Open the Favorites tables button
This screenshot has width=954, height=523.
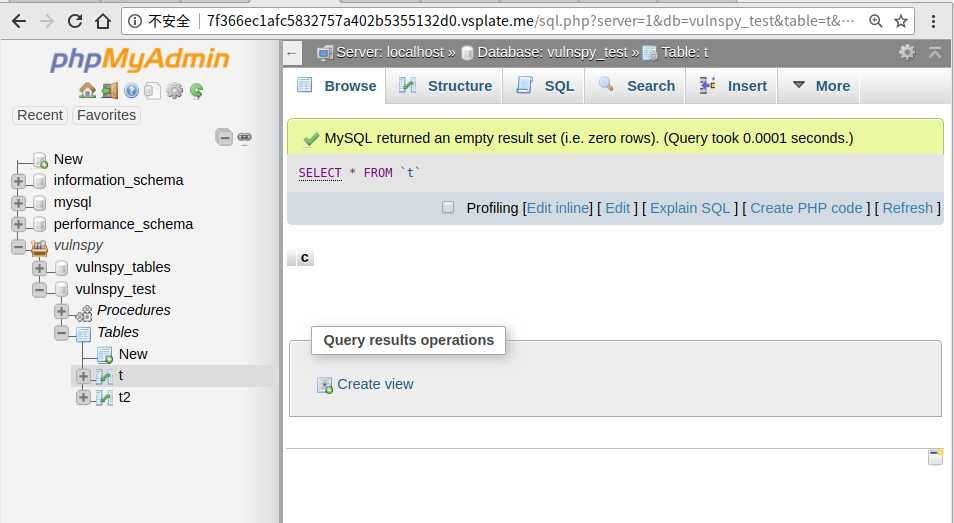click(106, 115)
